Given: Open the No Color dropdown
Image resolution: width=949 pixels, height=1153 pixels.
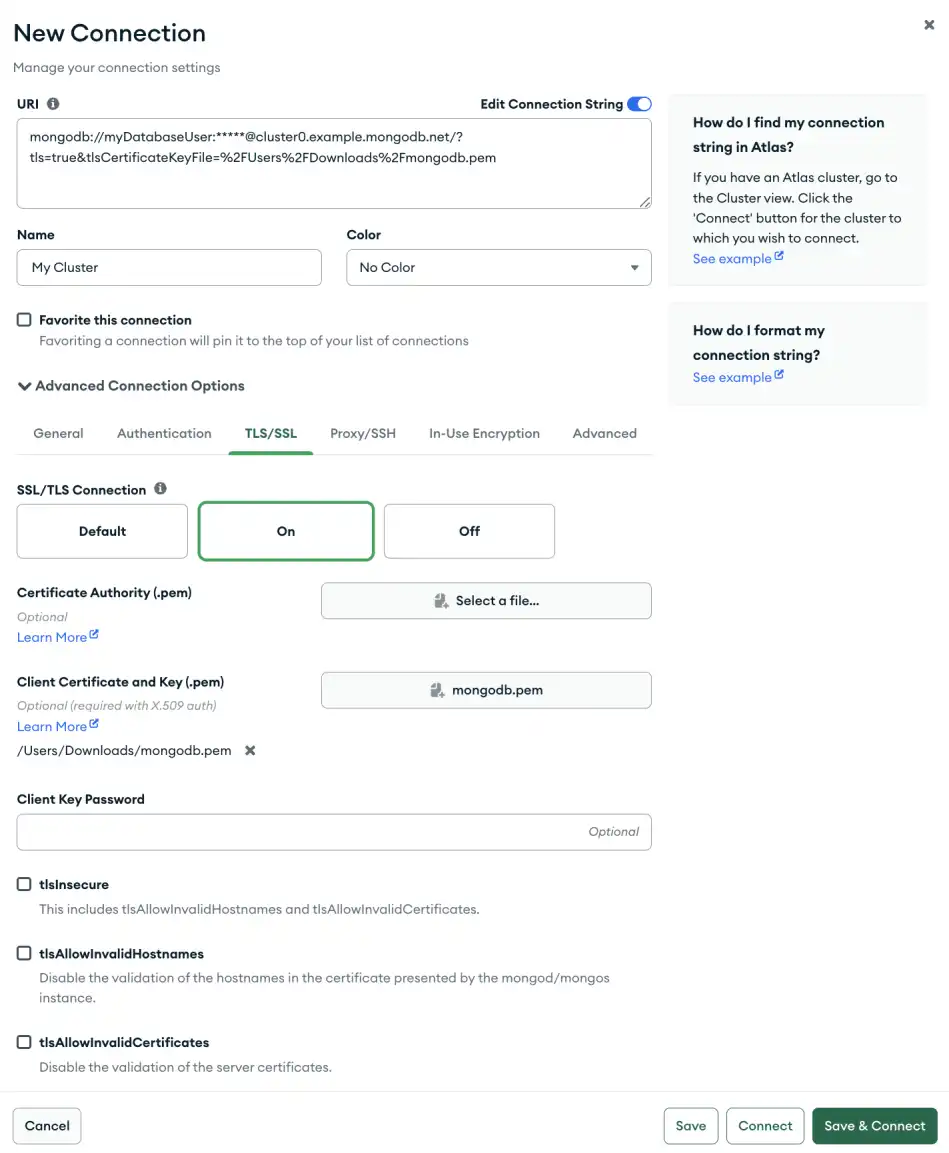Looking at the screenshot, I should click(498, 267).
